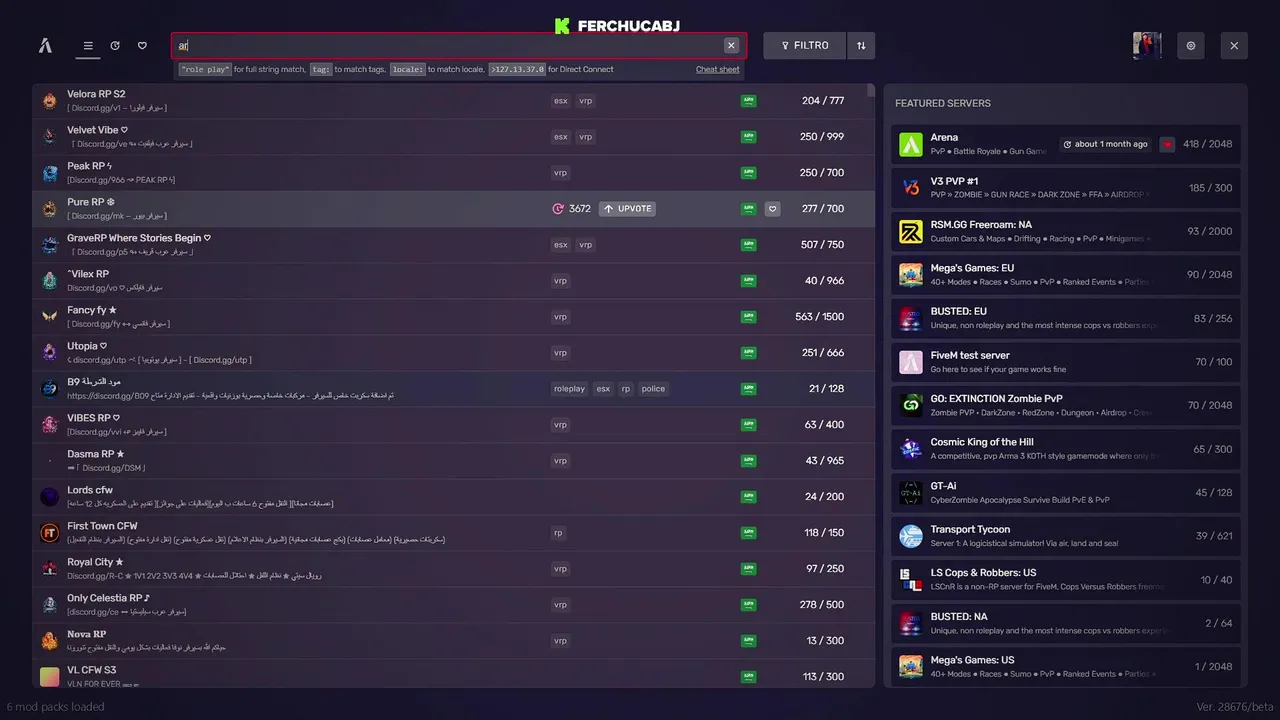
Task: Open the Cheat sheet link
Action: click(x=718, y=69)
